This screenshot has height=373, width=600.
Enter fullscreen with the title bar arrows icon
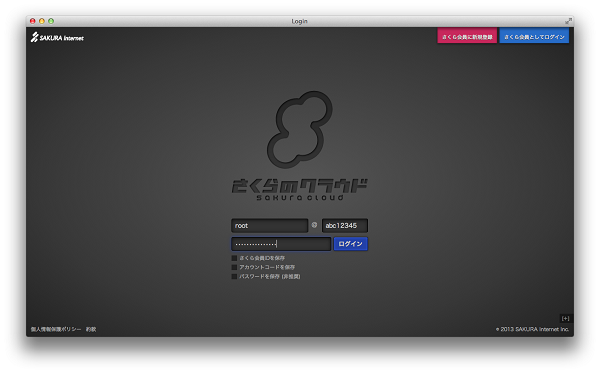568,21
